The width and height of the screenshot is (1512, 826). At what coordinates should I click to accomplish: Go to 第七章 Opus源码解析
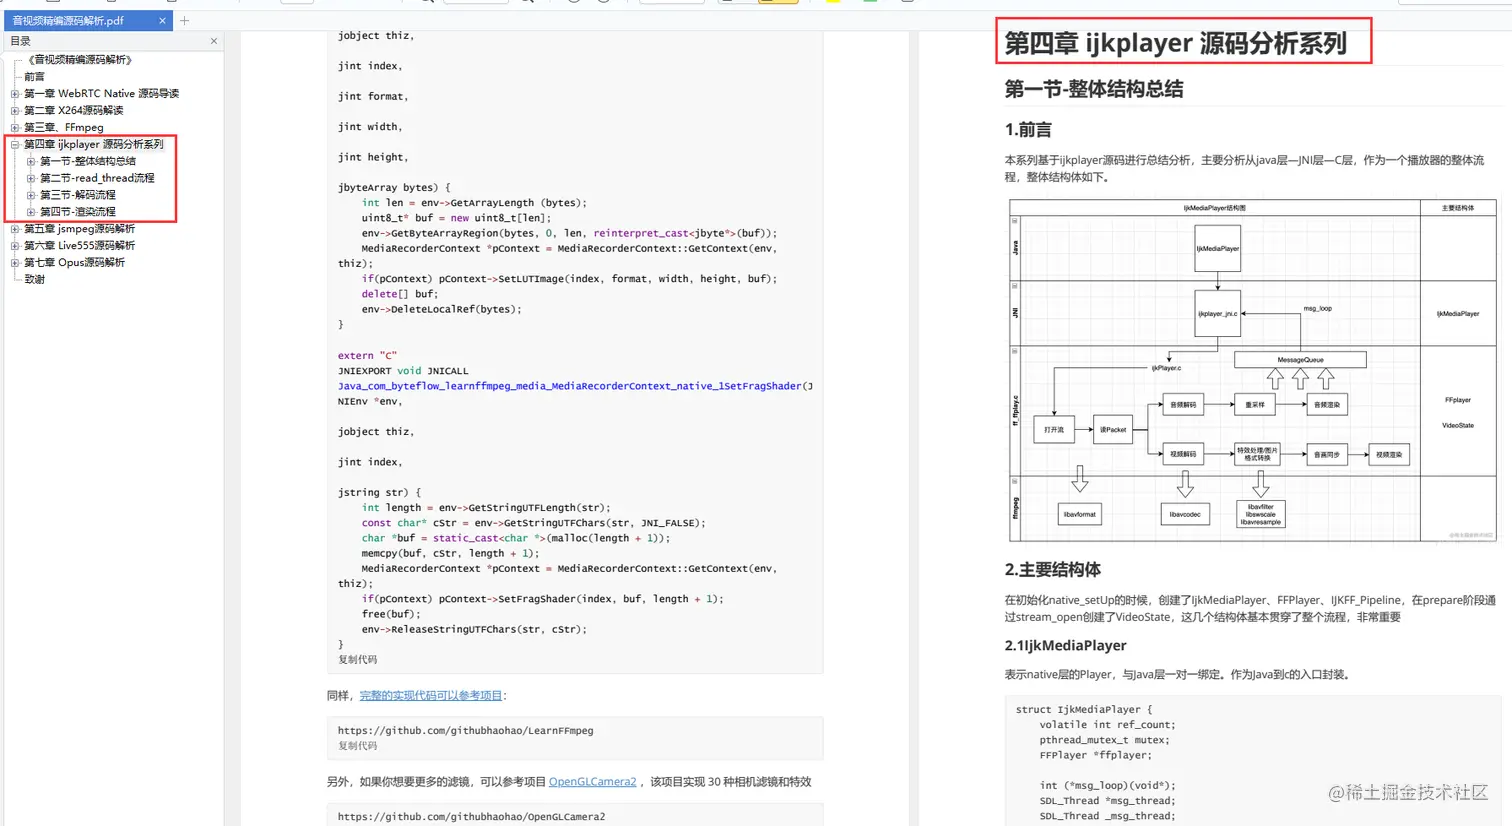point(74,263)
